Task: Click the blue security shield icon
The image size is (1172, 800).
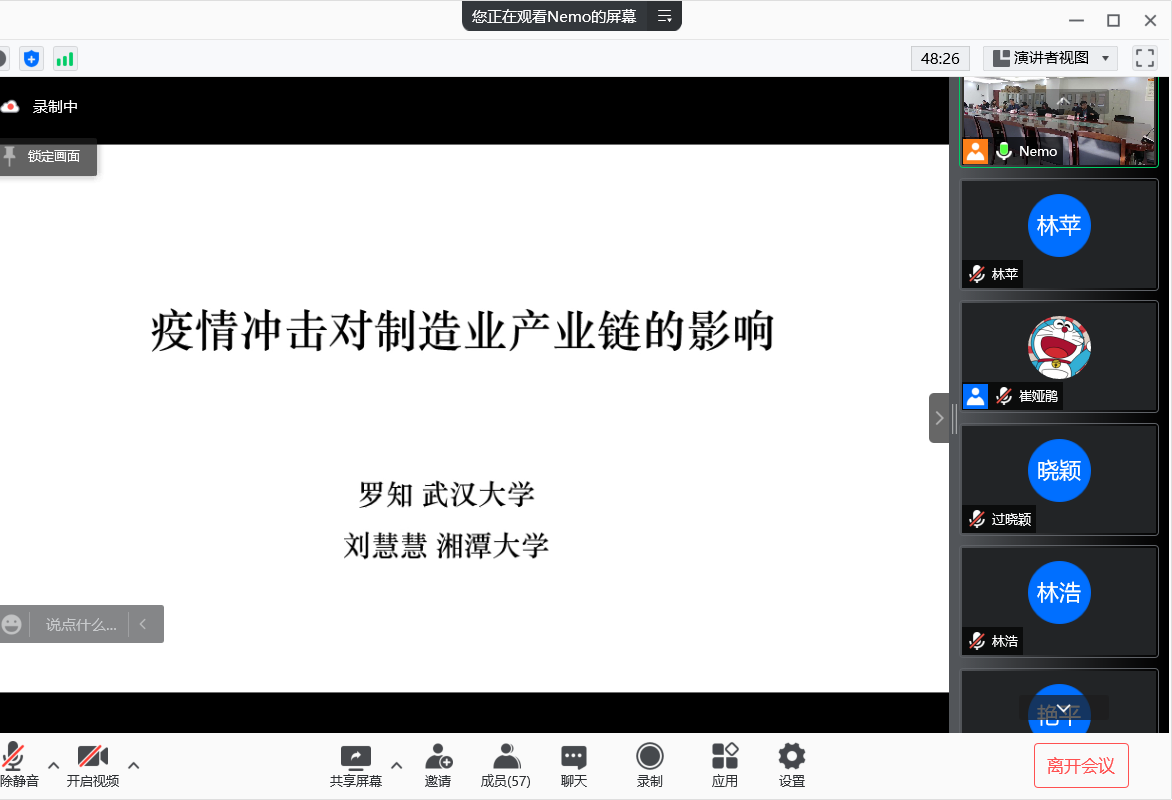Action: point(32,59)
